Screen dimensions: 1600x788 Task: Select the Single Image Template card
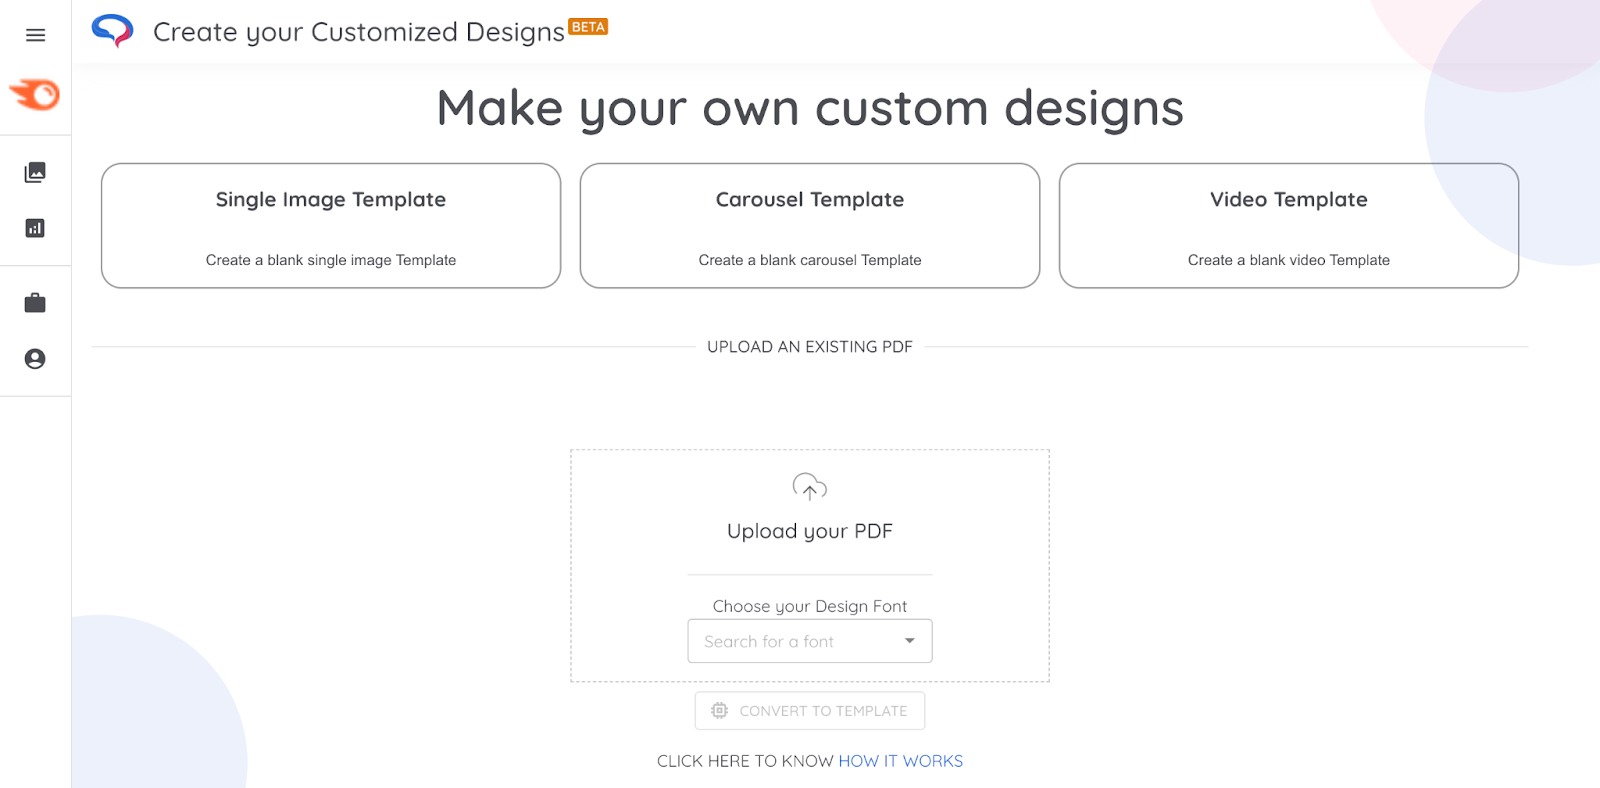(331, 226)
